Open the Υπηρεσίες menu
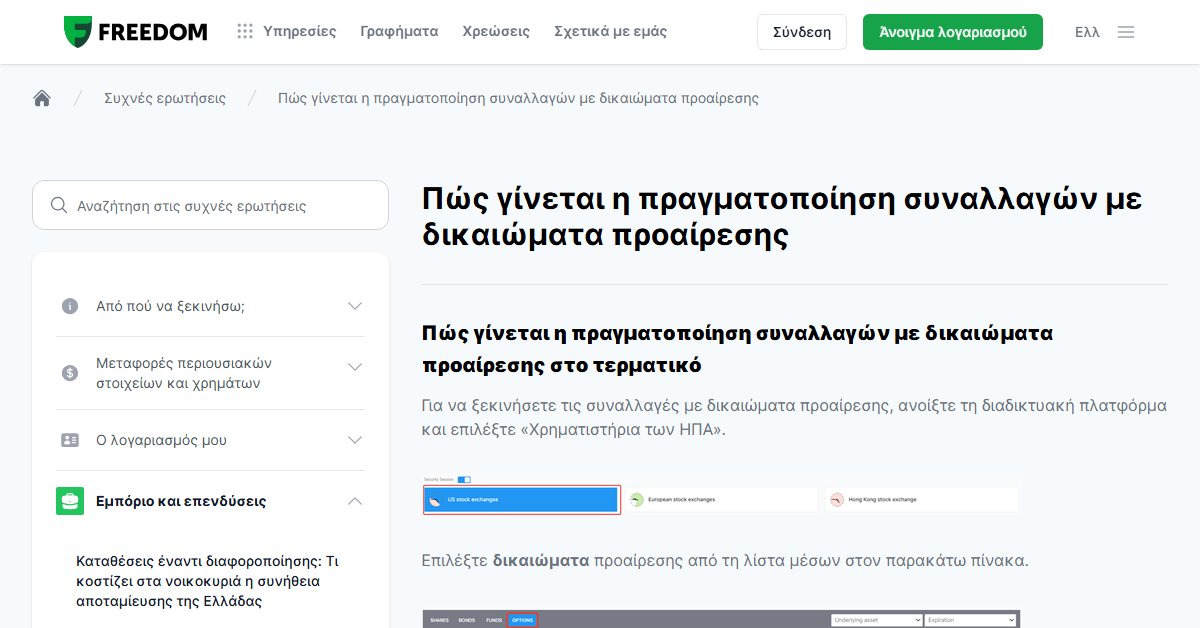The height and width of the screenshot is (628, 1200). tap(299, 31)
